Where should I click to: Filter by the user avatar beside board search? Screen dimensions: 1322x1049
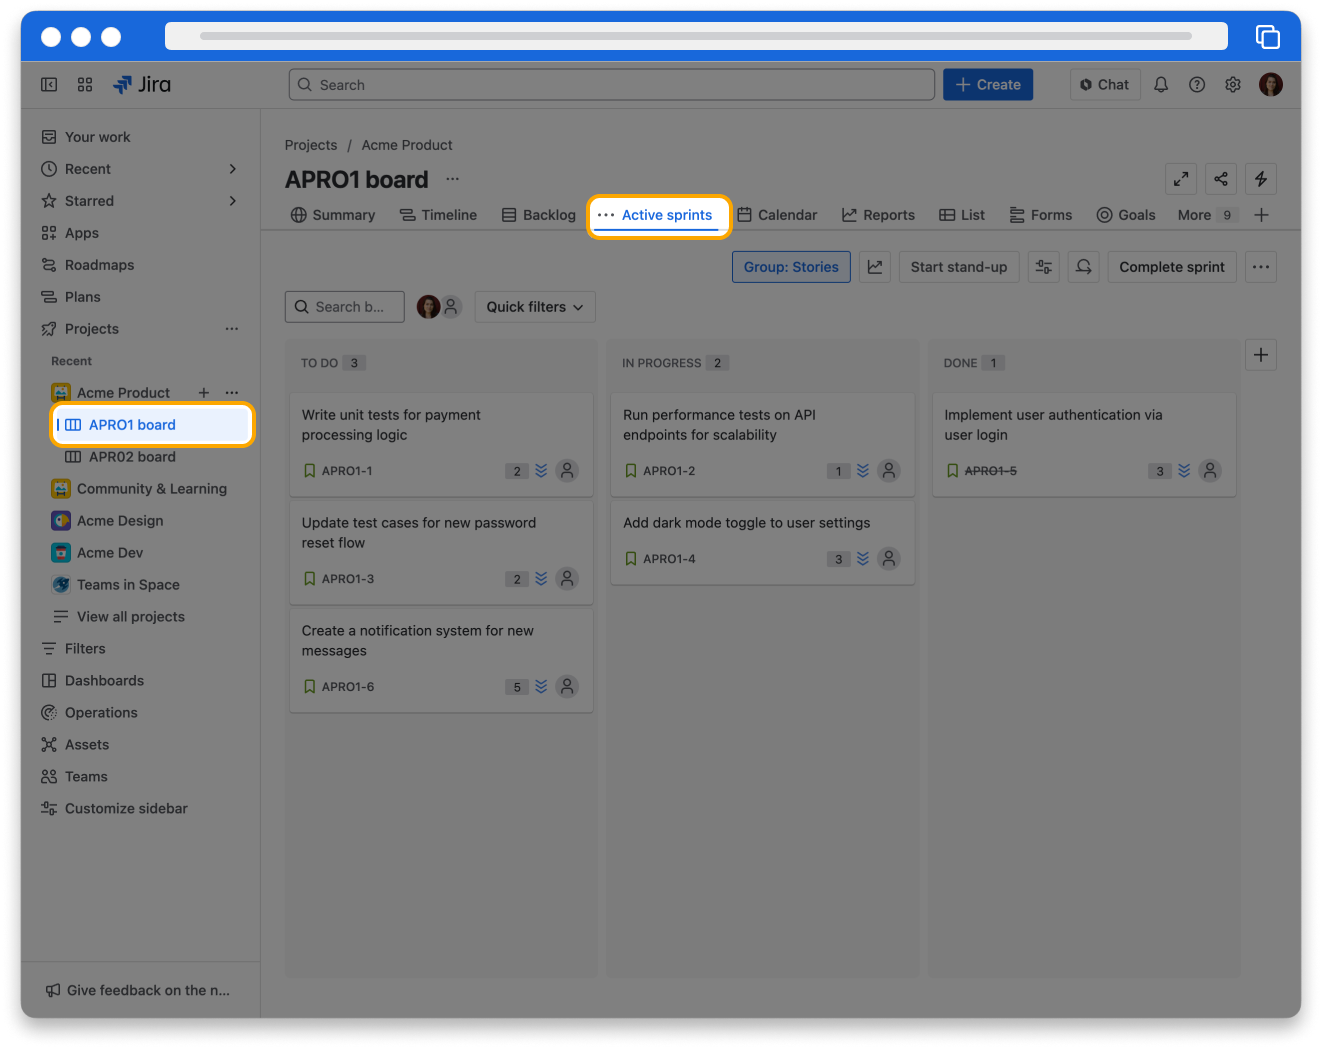tap(428, 307)
